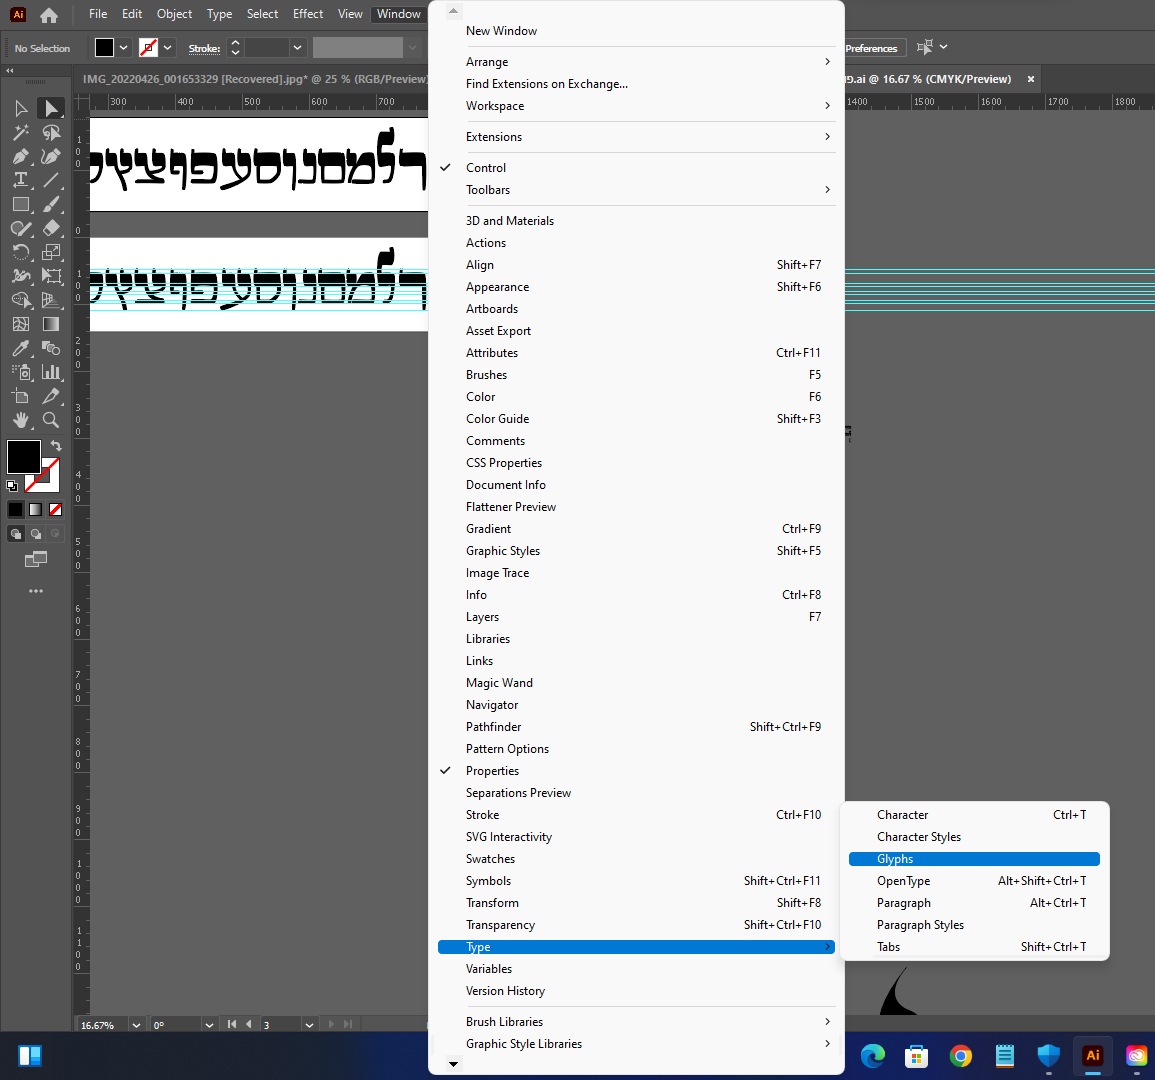Screen dimensions: 1155x1080
Task: Select the Pen tool
Action: tap(21, 157)
